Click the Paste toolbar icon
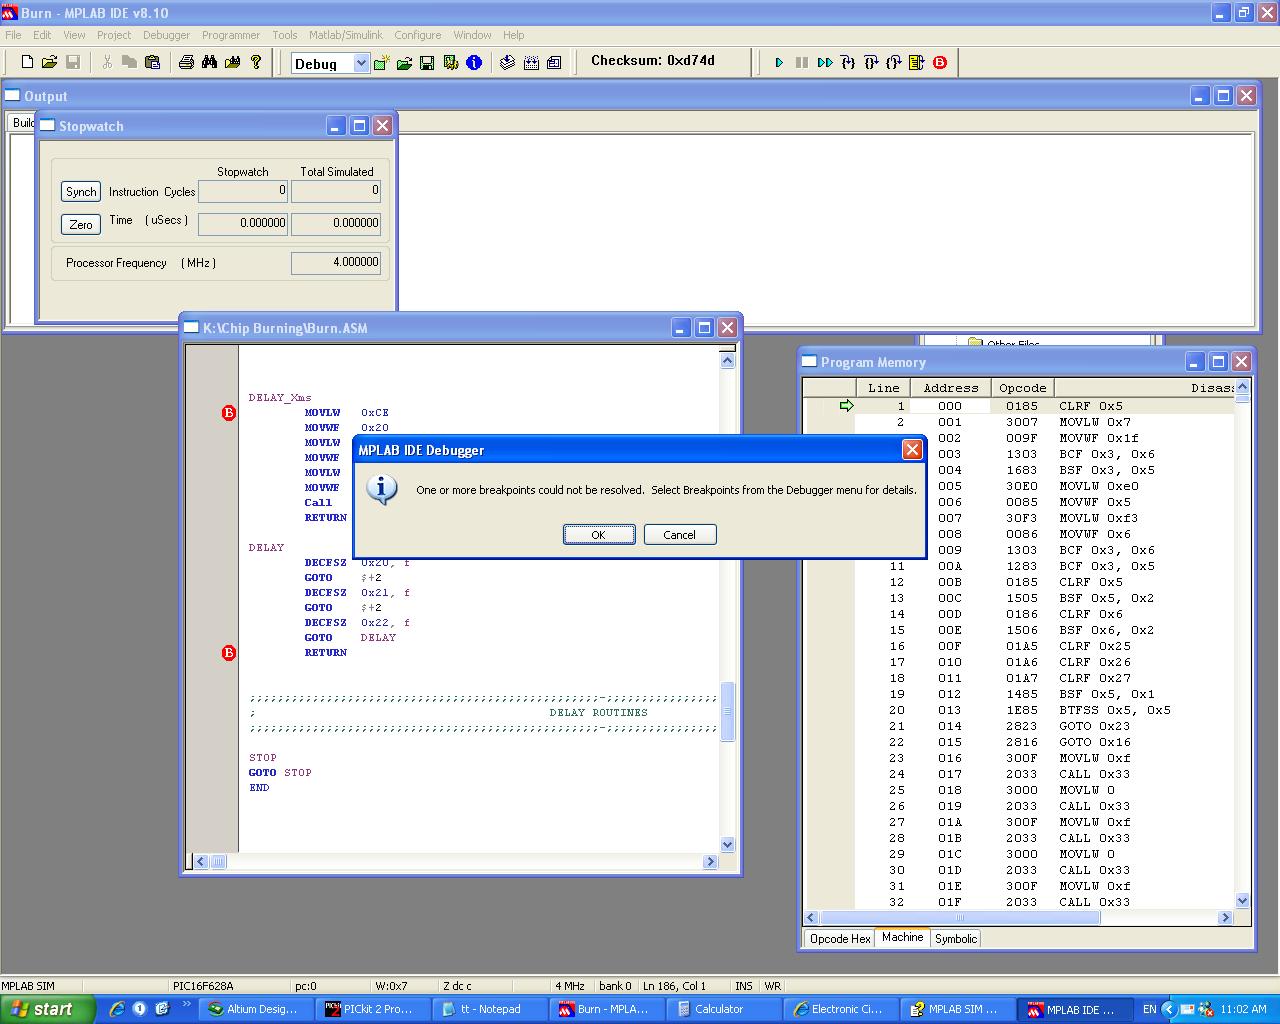1280x1024 pixels. click(x=152, y=62)
